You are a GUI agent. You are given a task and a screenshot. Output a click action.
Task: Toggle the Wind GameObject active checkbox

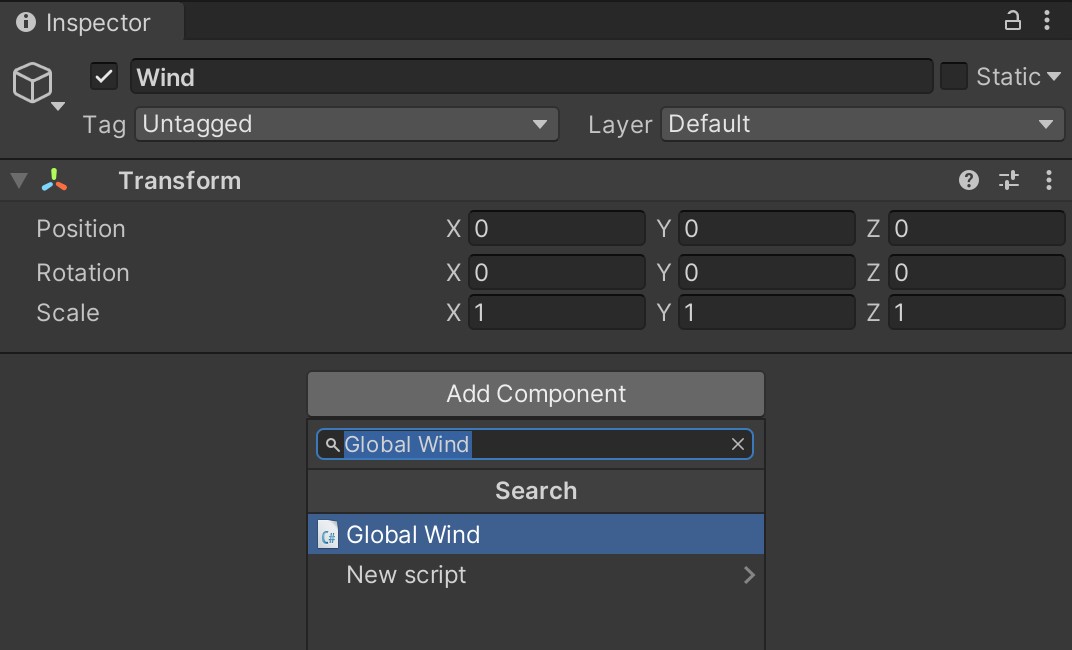point(103,75)
